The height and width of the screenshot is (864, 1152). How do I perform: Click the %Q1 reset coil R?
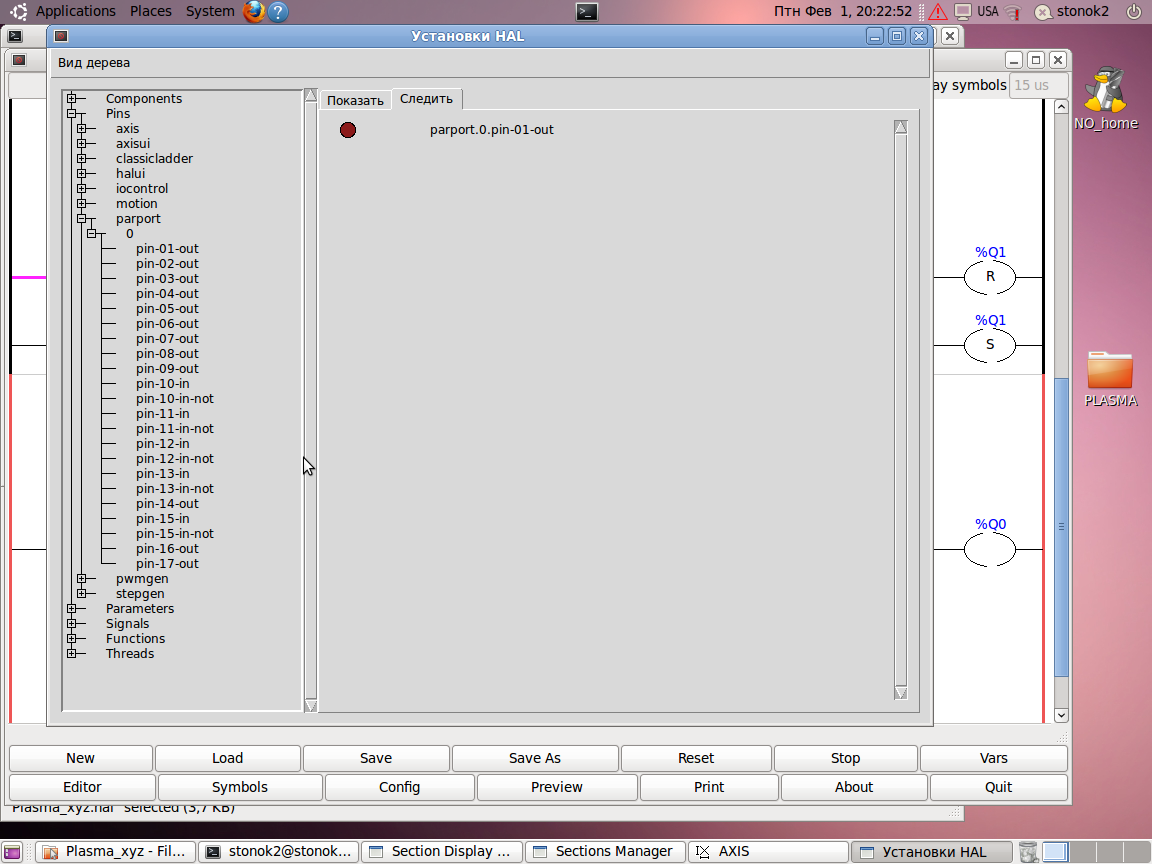click(990, 277)
